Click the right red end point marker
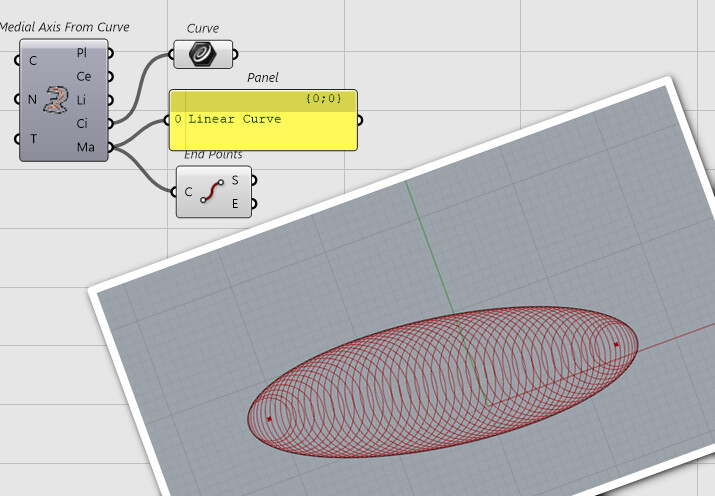715x496 pixels. tap(617, 345)
